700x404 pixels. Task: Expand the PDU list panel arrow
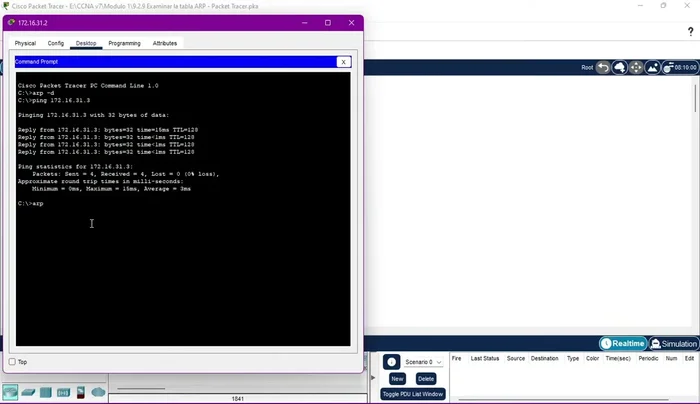[x=374, y=377]
